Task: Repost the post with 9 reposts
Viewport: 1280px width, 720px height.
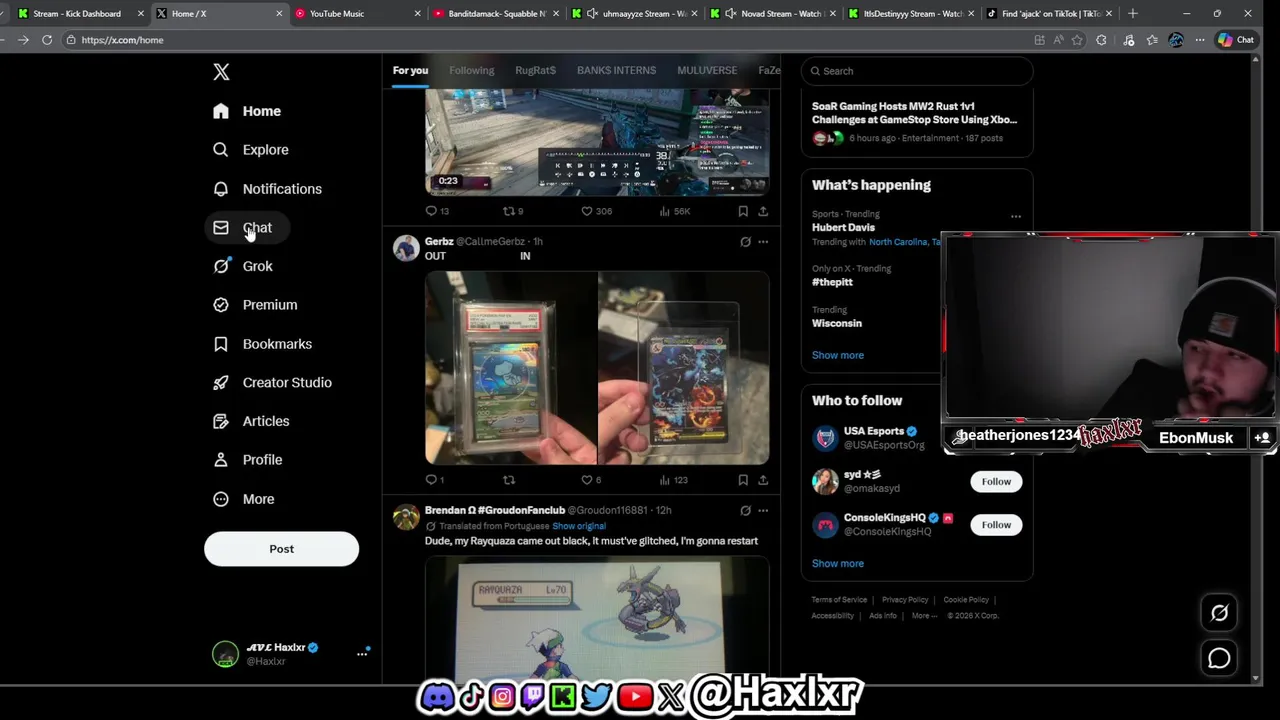Action: click(513, 211)
